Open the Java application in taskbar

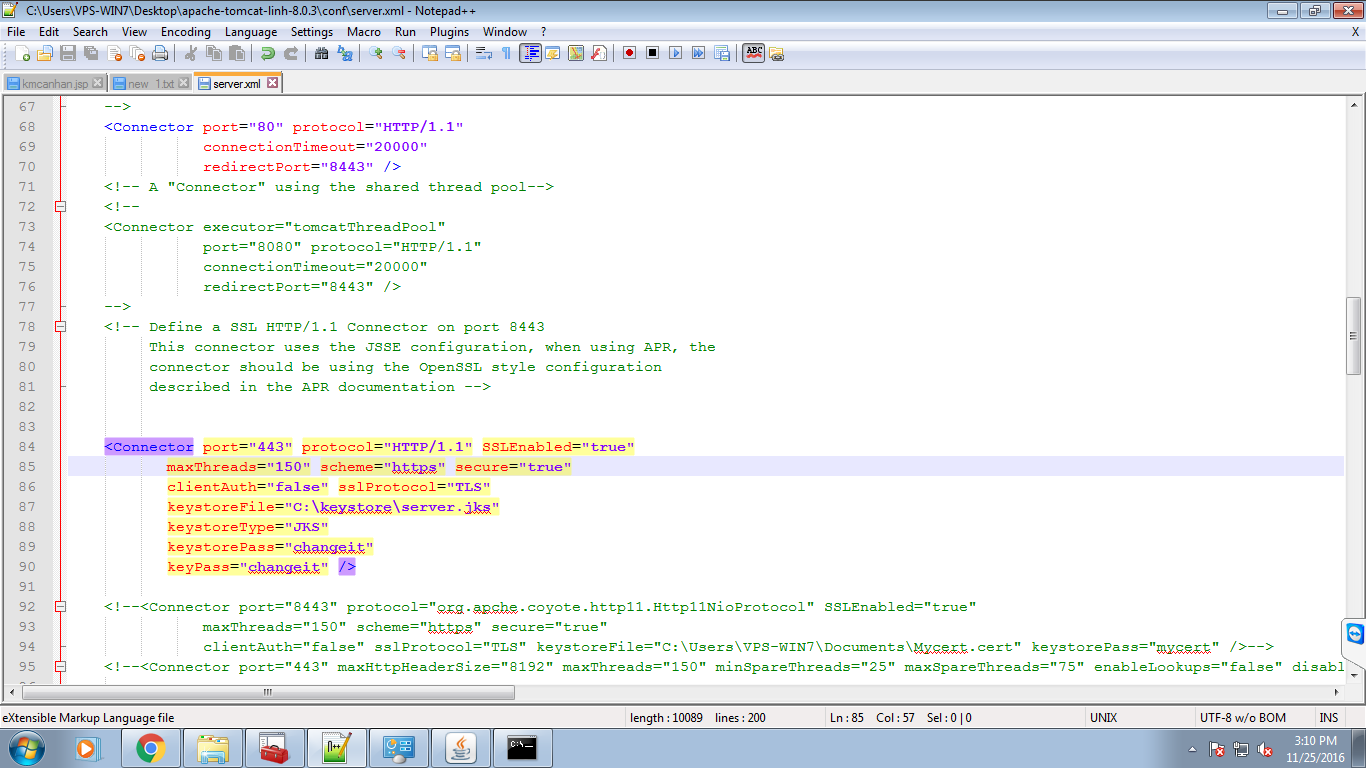click(461, 748)
